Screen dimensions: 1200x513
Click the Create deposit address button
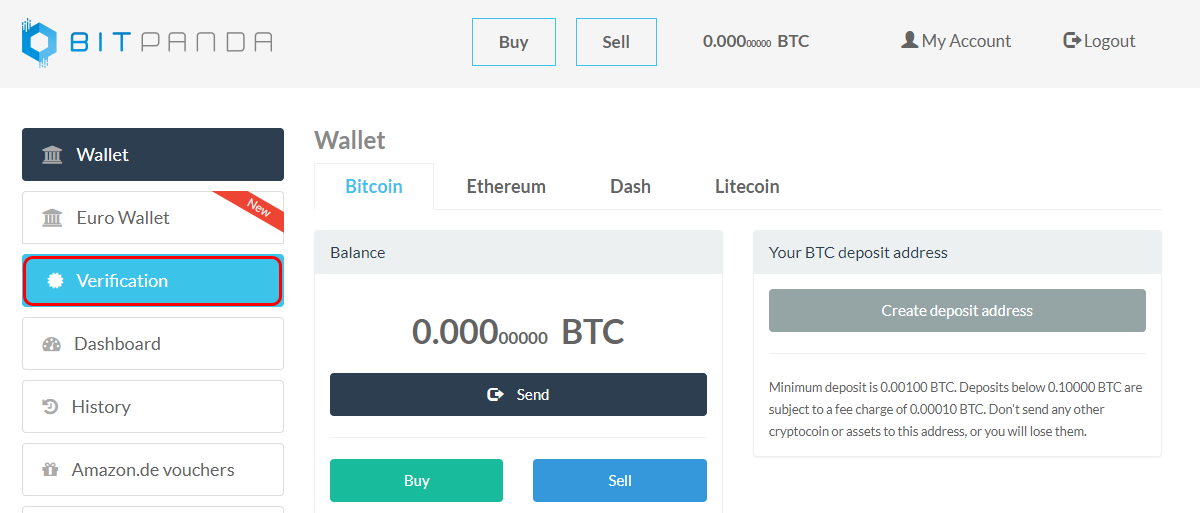click(957, 311)
